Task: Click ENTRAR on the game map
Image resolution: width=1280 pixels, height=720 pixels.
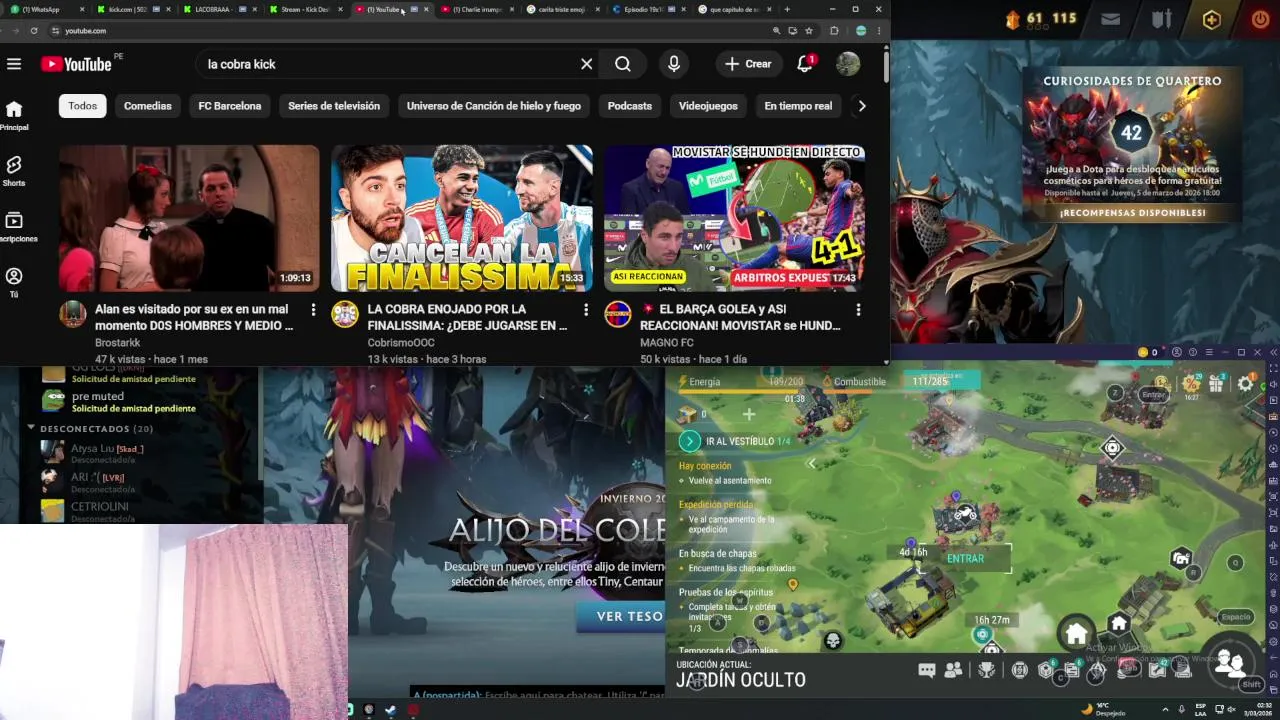Action: [965, 559]
